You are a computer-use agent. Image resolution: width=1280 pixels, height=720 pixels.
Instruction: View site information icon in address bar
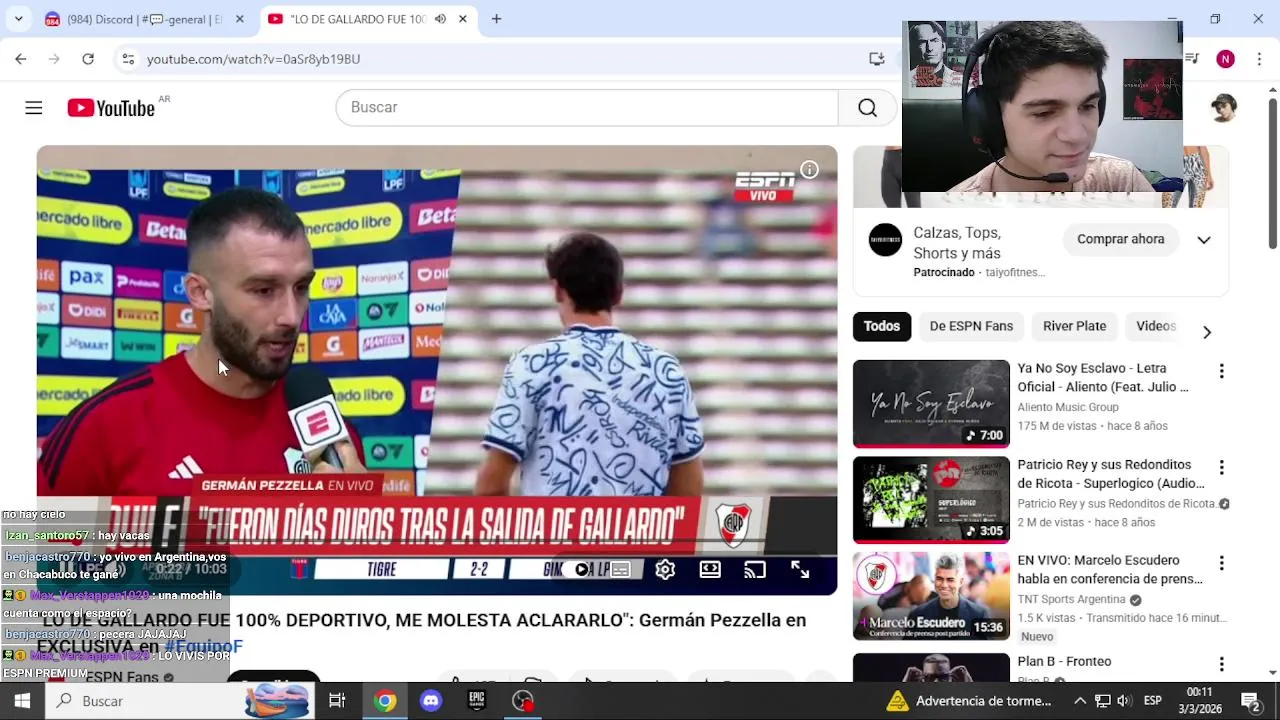[x=128, y=59]
